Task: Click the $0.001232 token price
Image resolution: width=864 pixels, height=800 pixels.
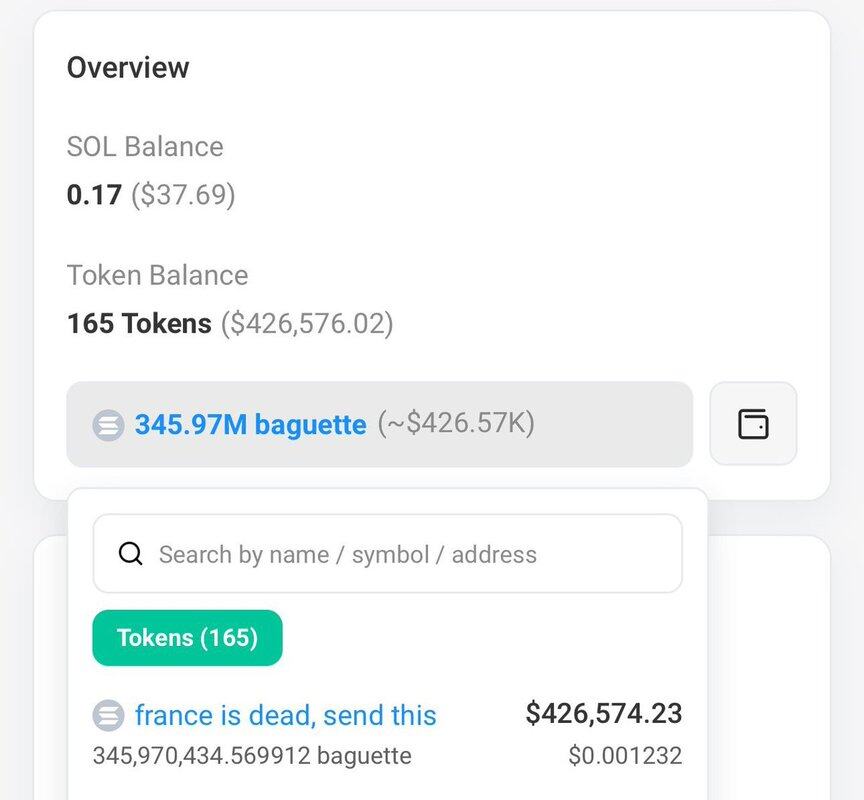Action: tap(625, 755)
